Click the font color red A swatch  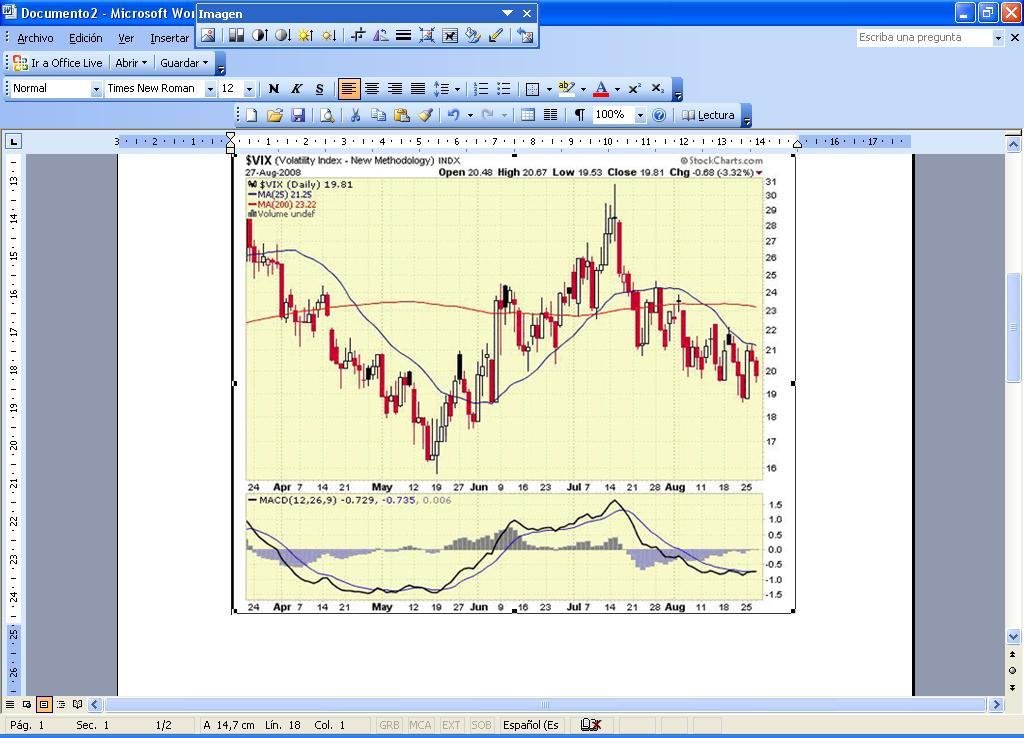601,89
